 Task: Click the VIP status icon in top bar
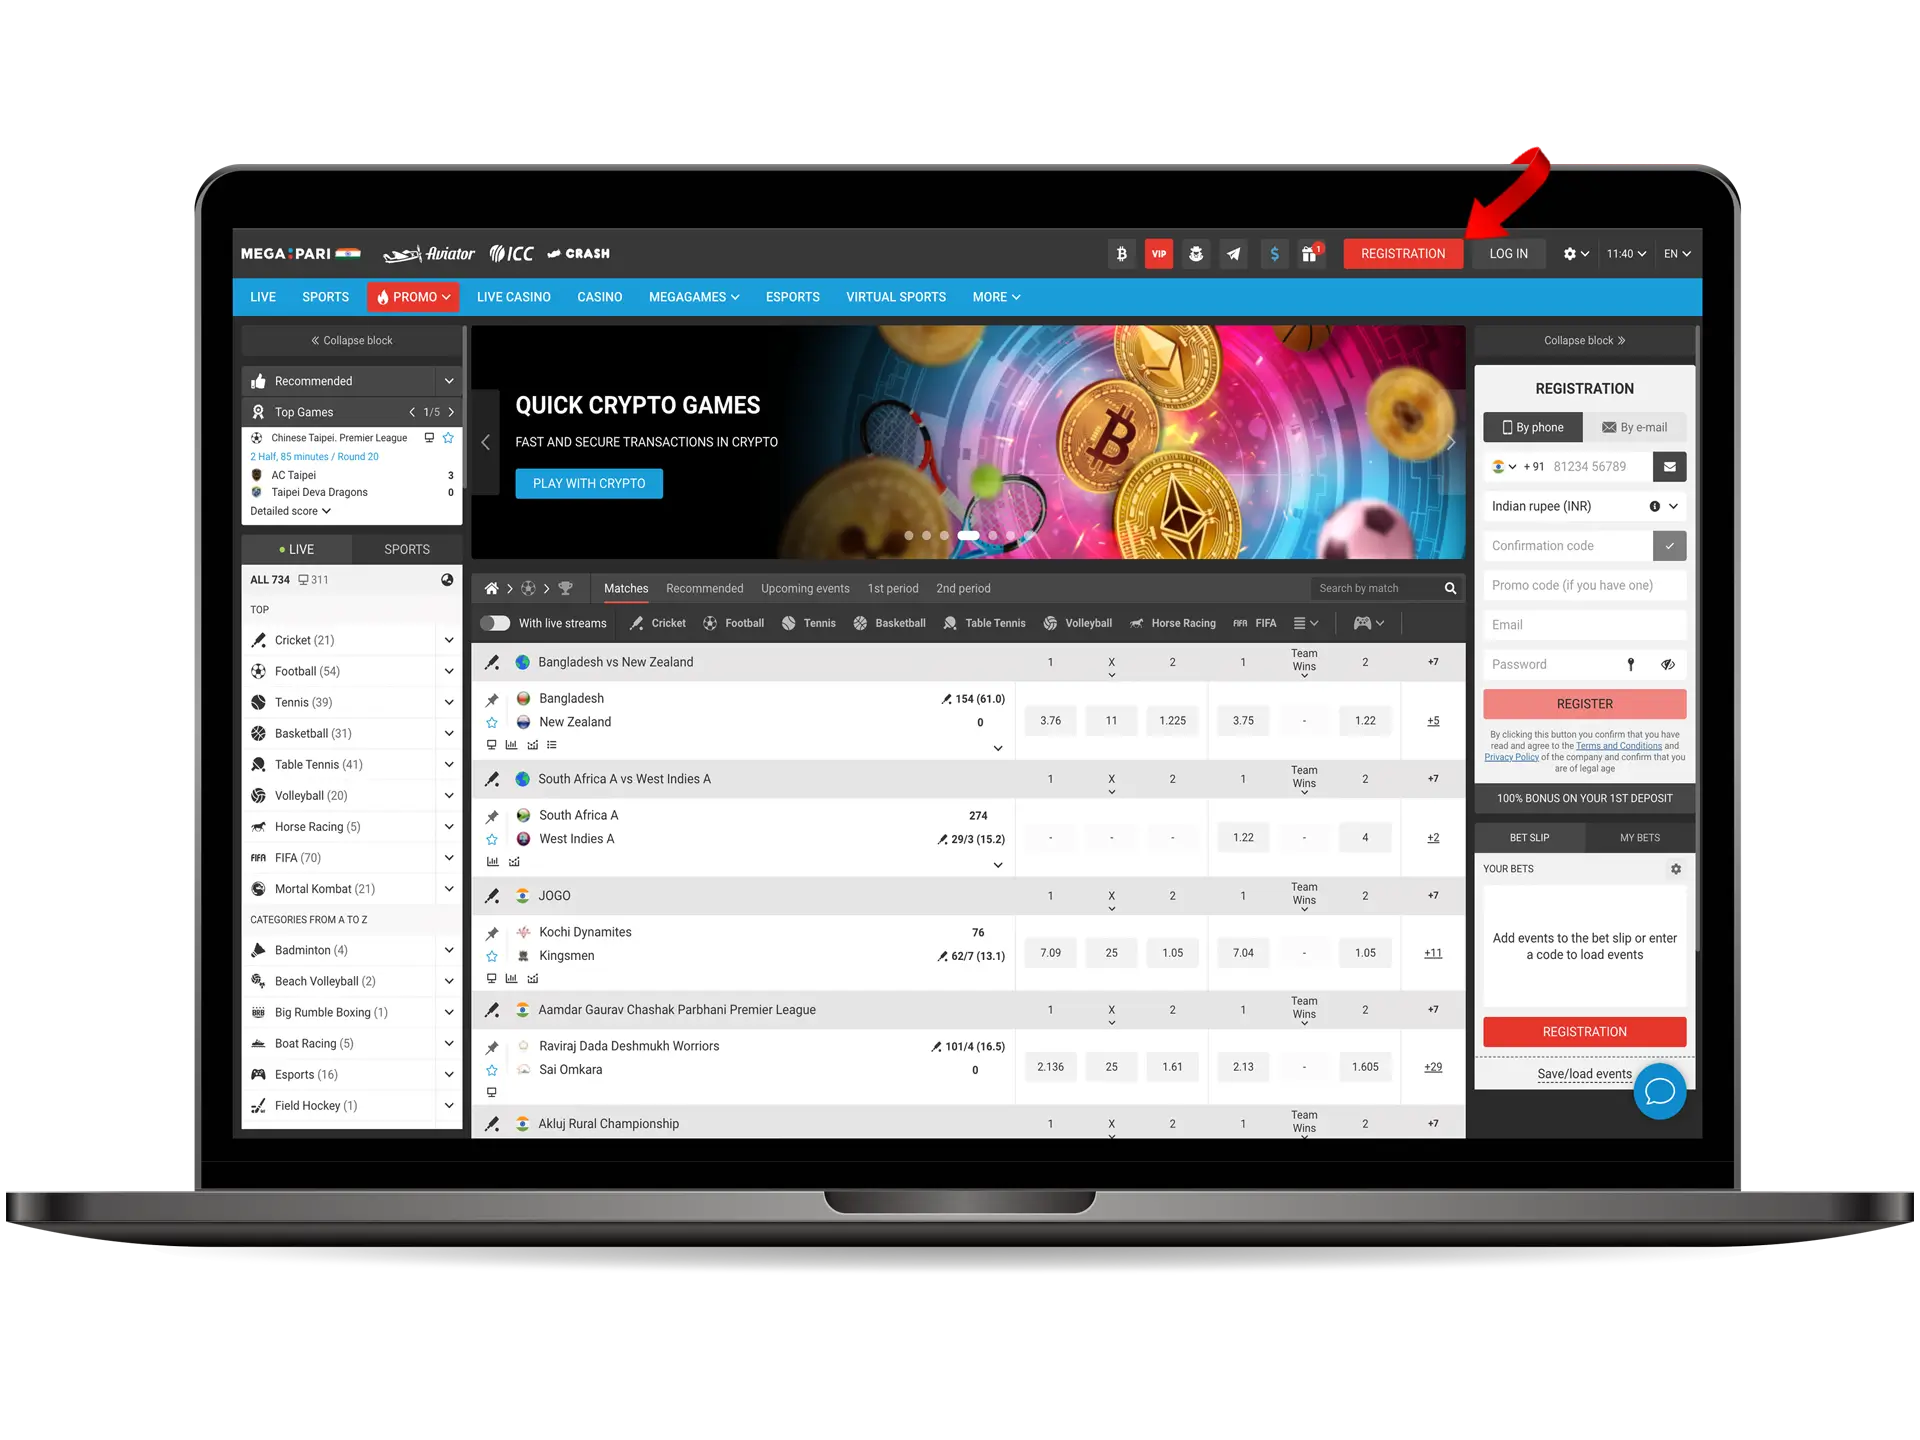tap(1160, 253)
